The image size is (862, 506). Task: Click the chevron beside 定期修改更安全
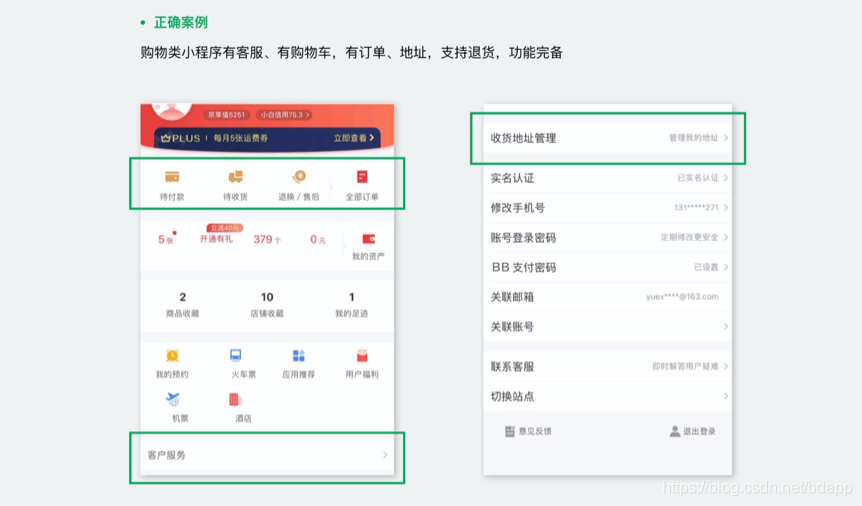coord(726,237)
